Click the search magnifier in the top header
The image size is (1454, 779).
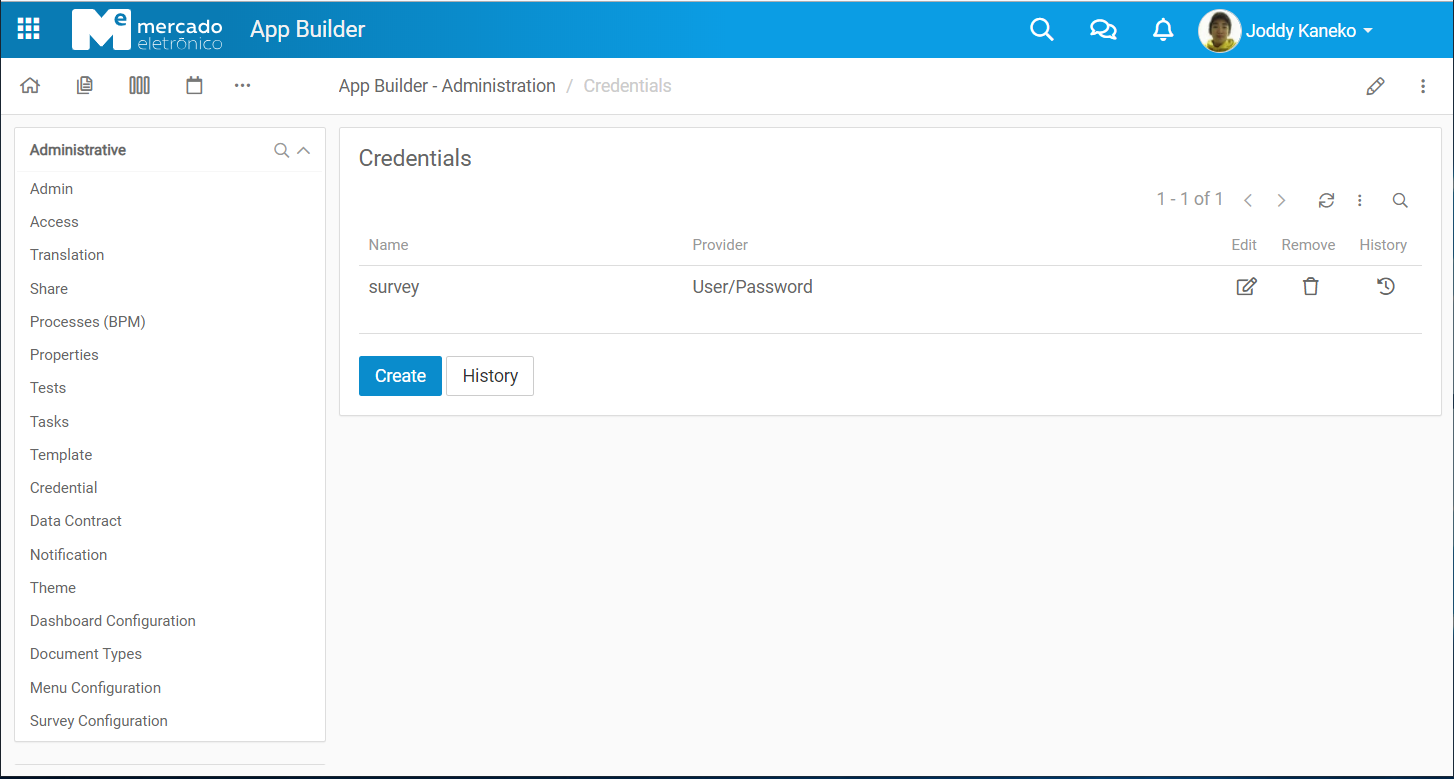click(1042, 30)
